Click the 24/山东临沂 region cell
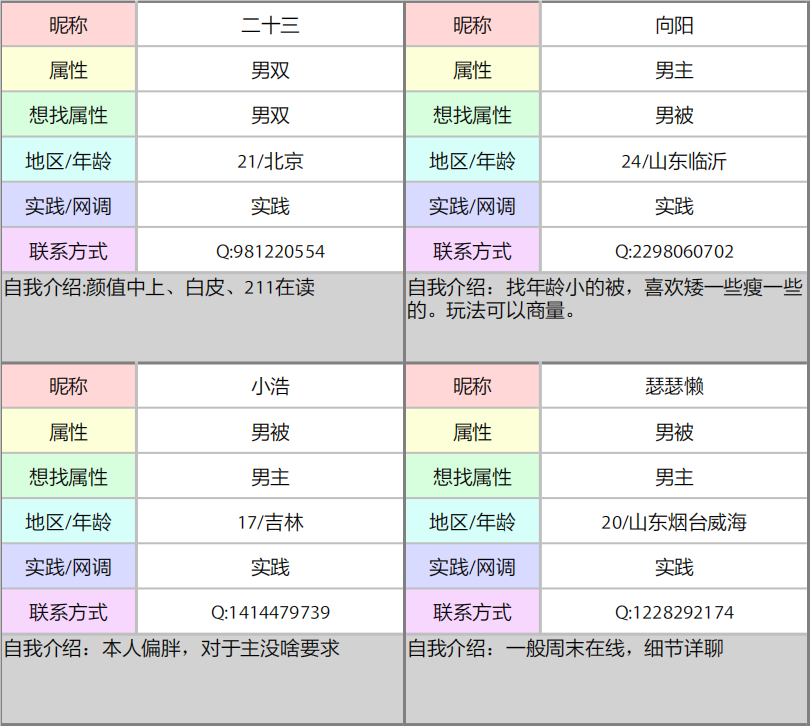 point(675,159)
